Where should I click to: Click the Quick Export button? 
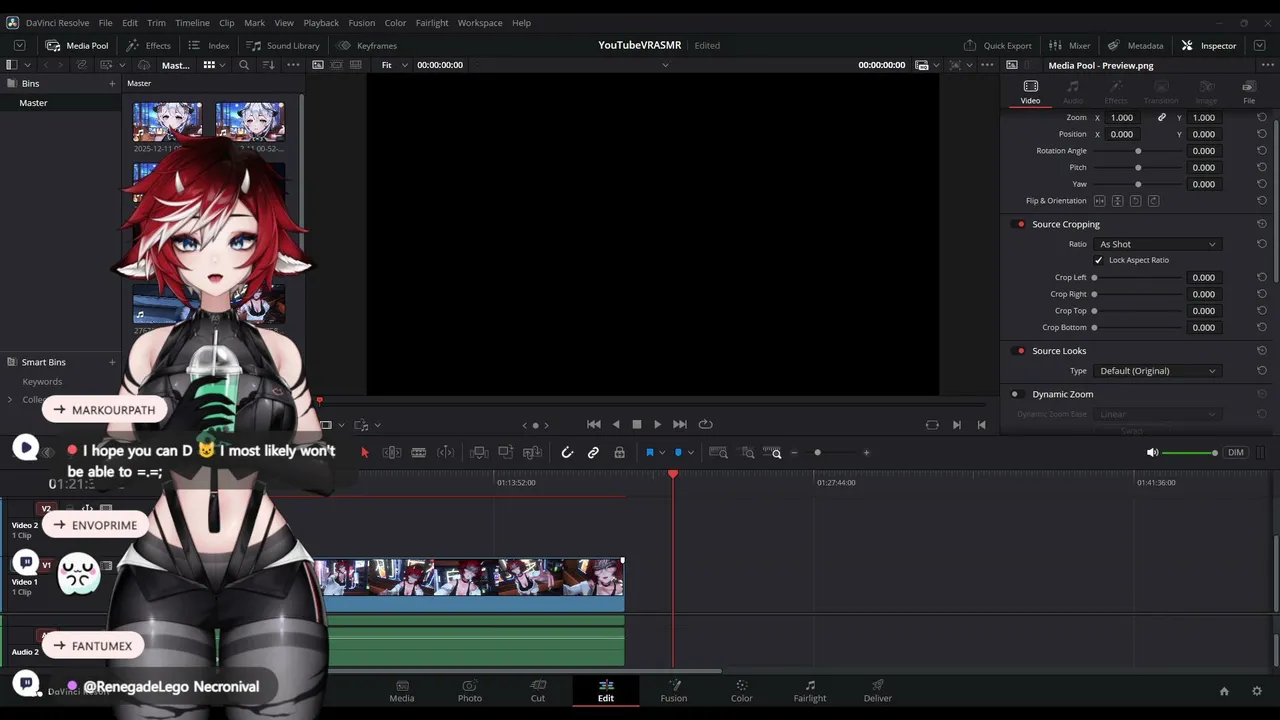(x=997, y=46)
